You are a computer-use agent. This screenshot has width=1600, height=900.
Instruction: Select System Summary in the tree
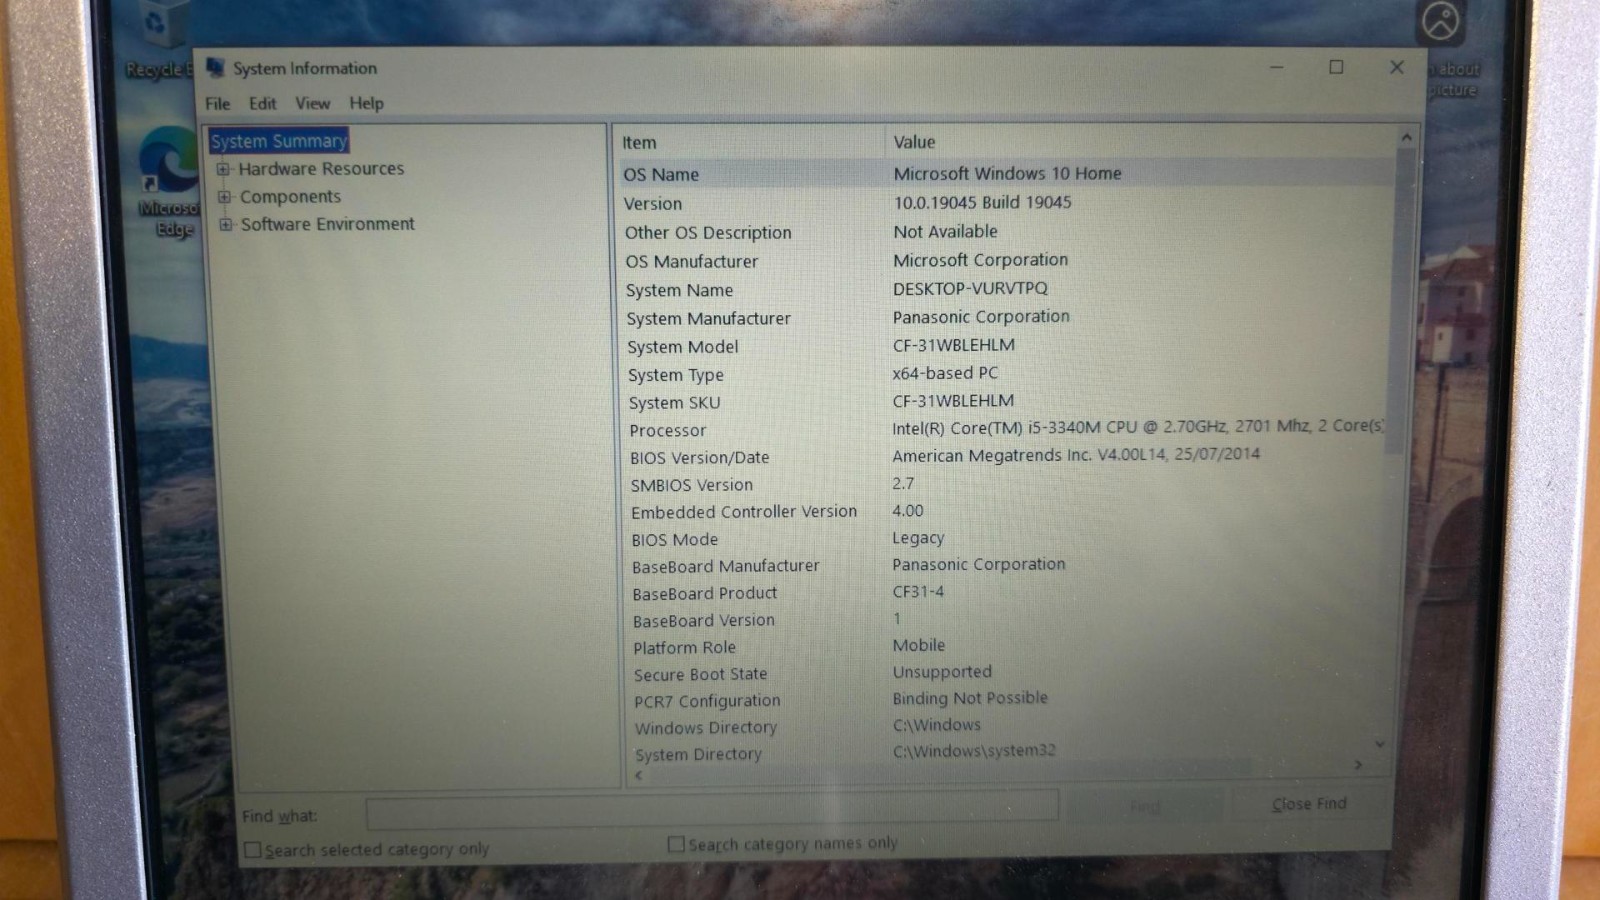(x=279, y=141)
